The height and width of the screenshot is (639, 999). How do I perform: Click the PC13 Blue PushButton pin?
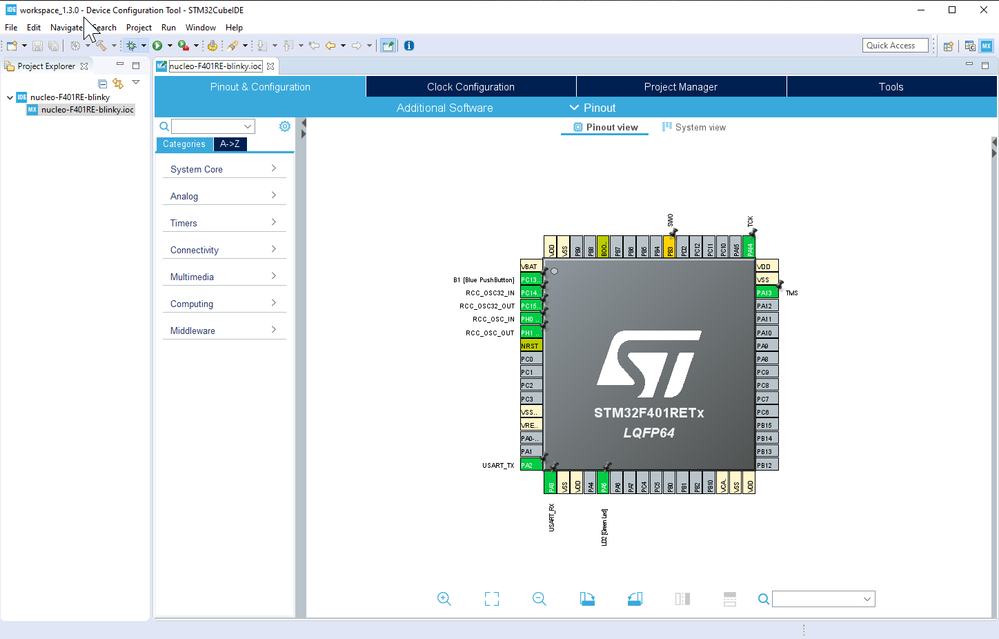click(531, 280)
